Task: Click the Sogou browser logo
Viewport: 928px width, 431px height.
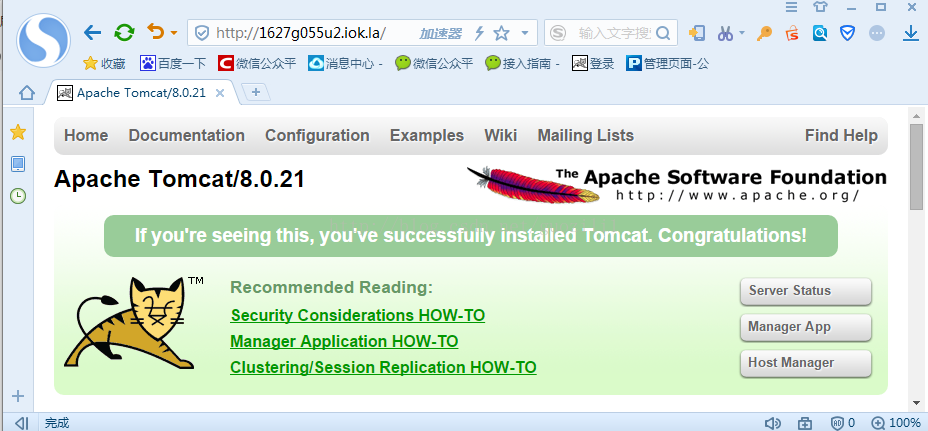Action: tap(43, 40)
